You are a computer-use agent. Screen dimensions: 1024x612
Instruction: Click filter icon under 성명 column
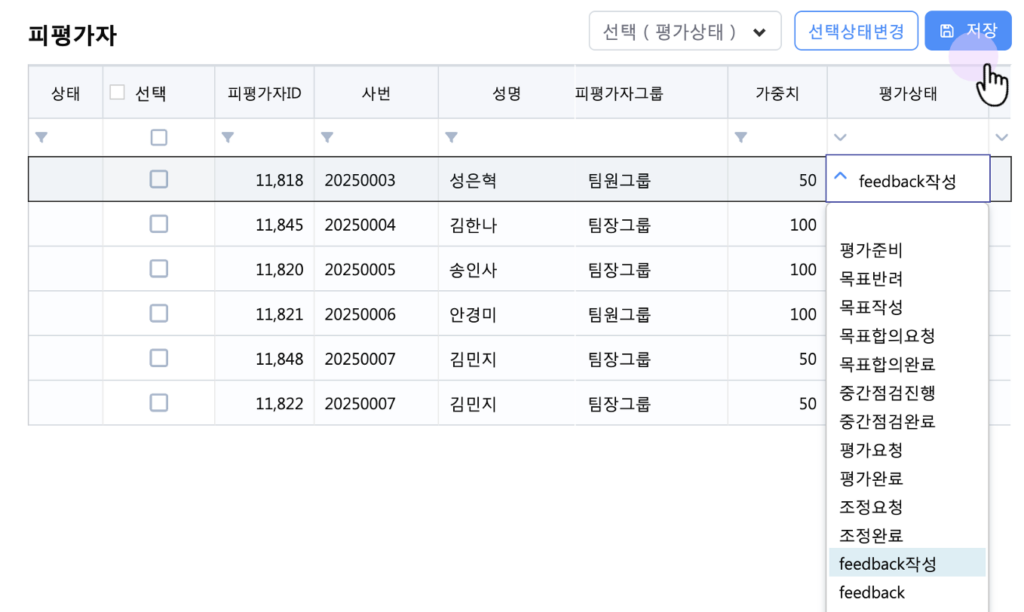tap(451, 137)
